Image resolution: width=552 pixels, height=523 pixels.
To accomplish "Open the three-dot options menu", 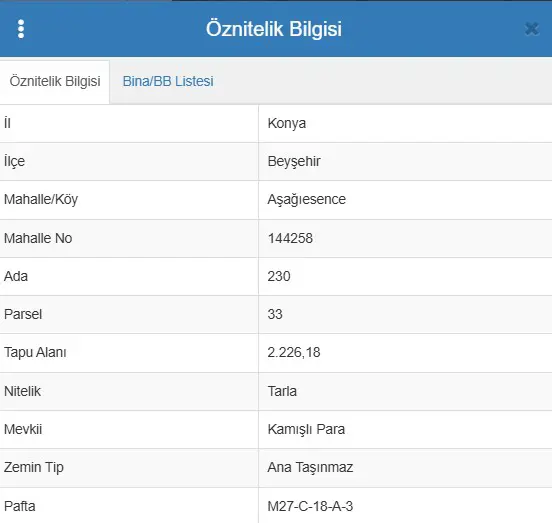I will tap(21, 29).
